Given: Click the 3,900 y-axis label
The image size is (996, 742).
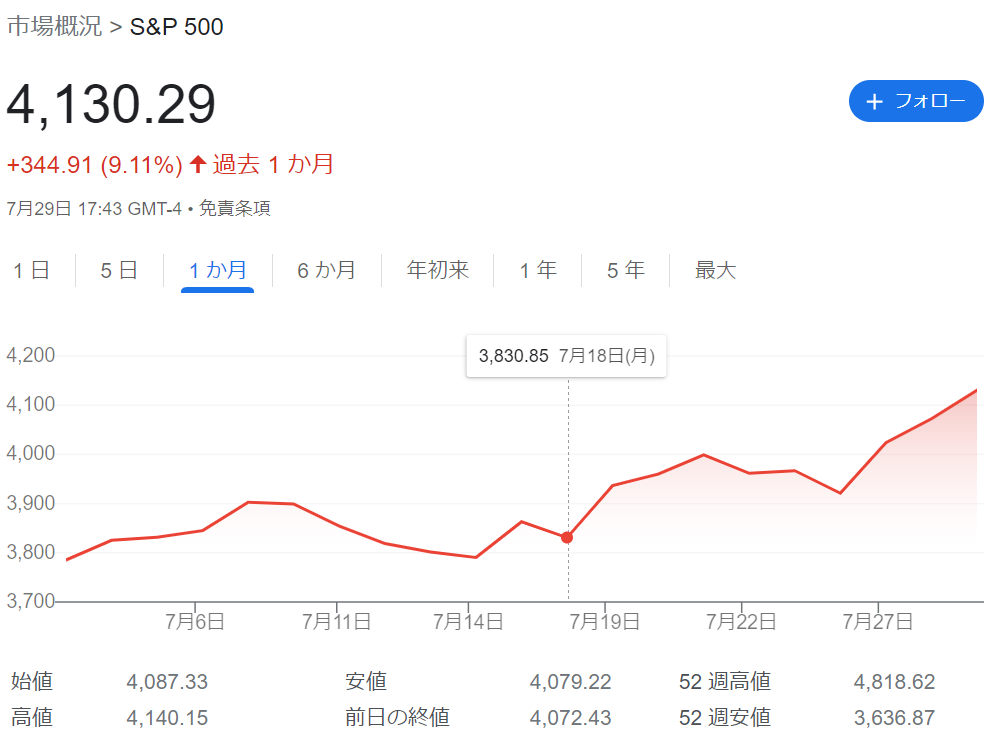Looking at the screenshot, I should point(31,503).
